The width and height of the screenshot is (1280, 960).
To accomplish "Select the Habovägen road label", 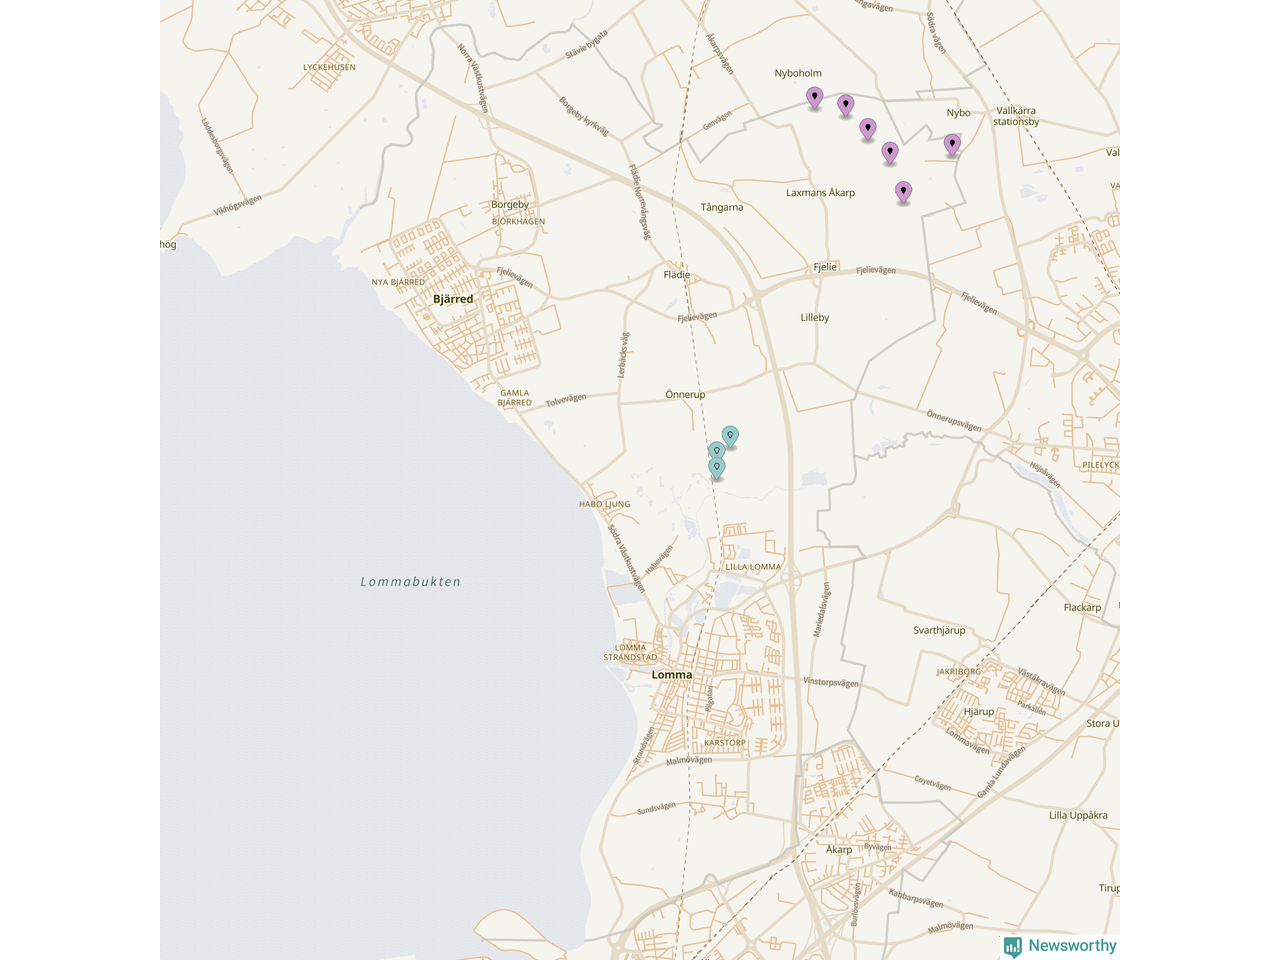I will [659, 560].
